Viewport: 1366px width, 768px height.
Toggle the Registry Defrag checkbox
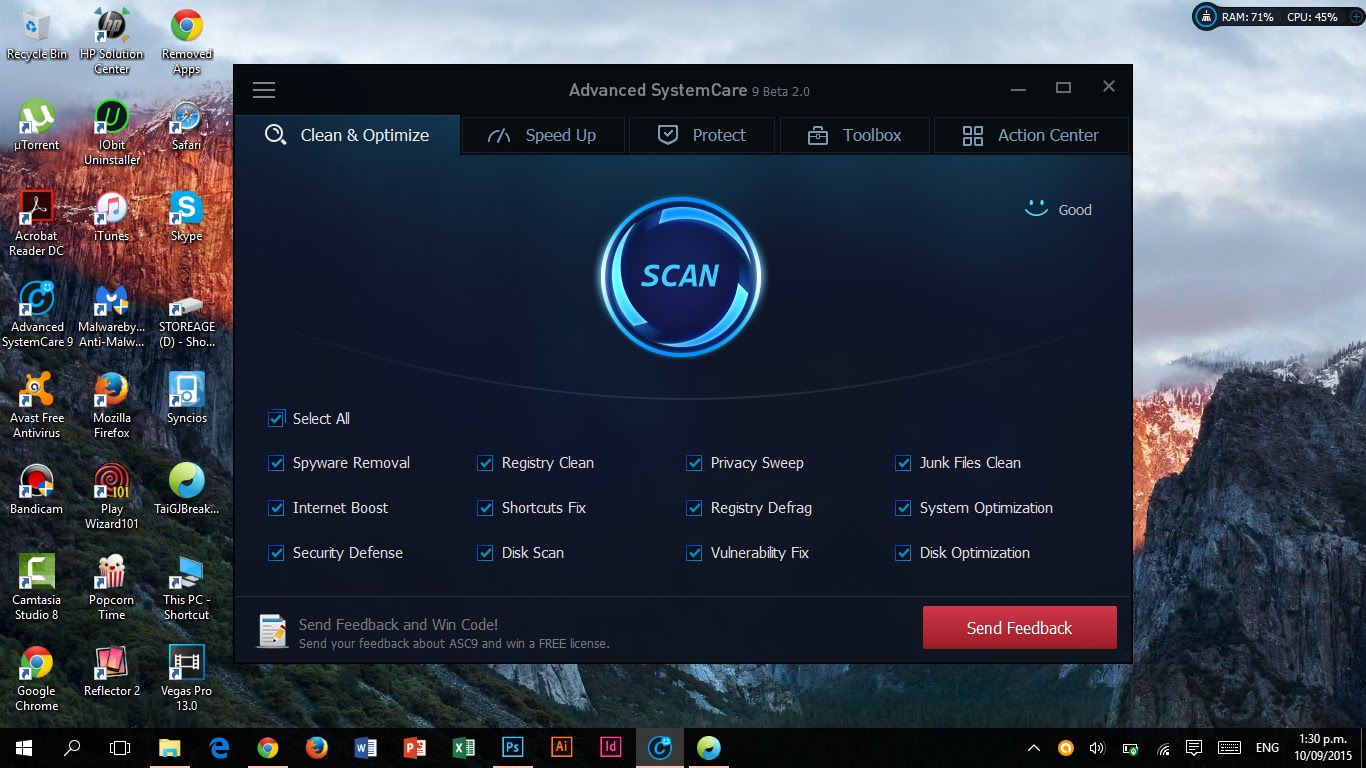click(x=695, y=508)
